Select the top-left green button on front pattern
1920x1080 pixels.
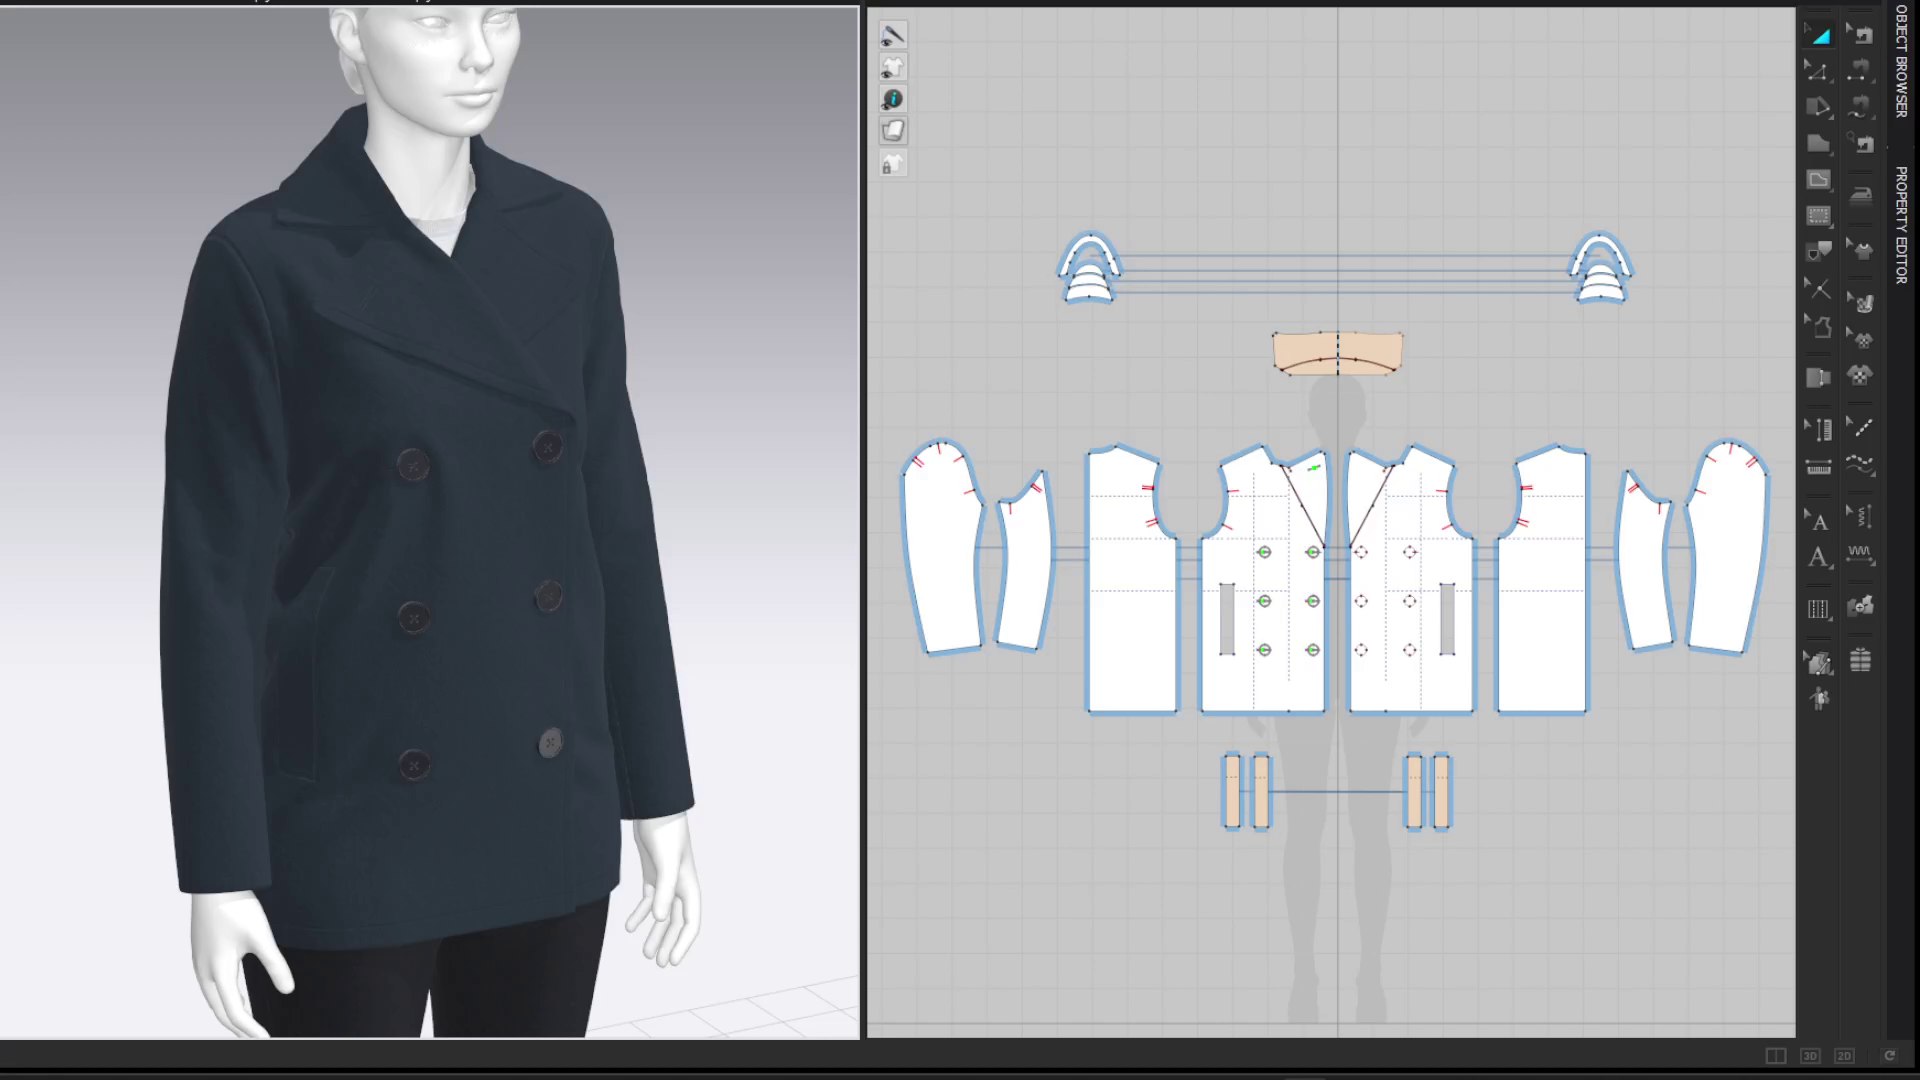click(1264, 552)
